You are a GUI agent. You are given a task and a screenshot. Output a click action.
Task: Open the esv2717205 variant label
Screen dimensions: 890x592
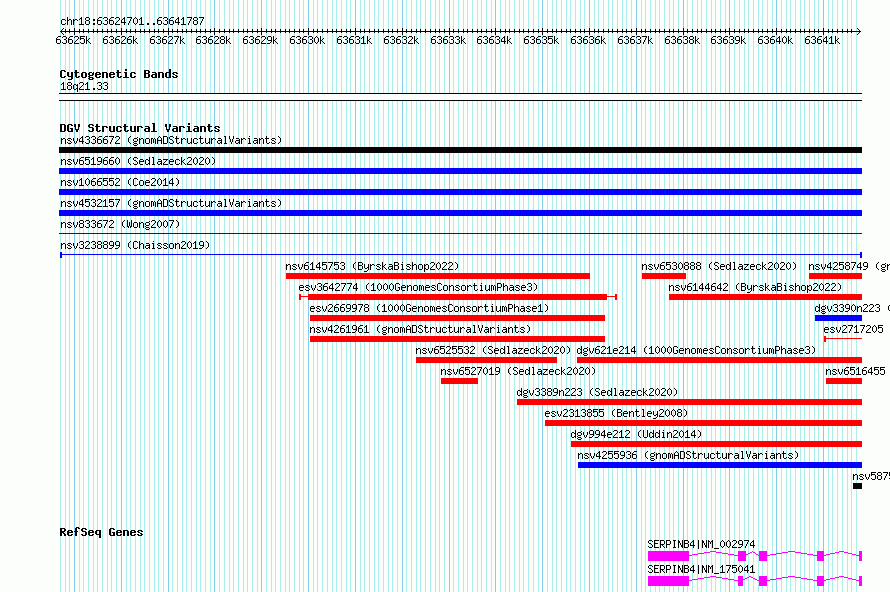tap(853, 329)
